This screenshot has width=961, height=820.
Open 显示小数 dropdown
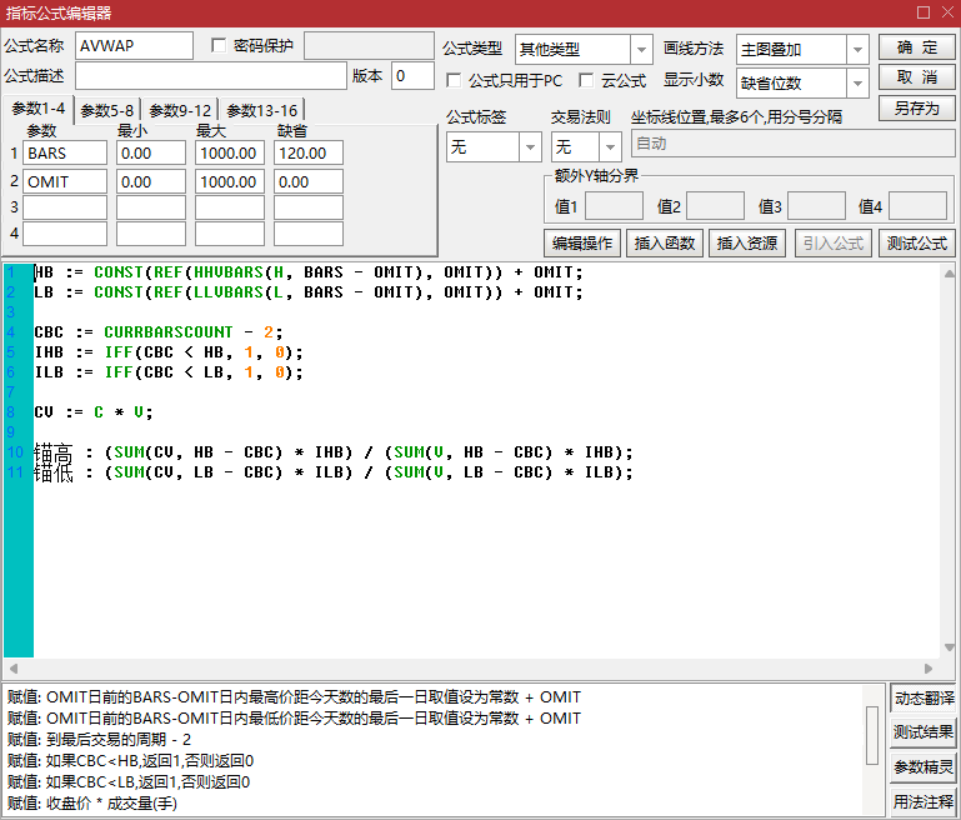coord(857,83)
